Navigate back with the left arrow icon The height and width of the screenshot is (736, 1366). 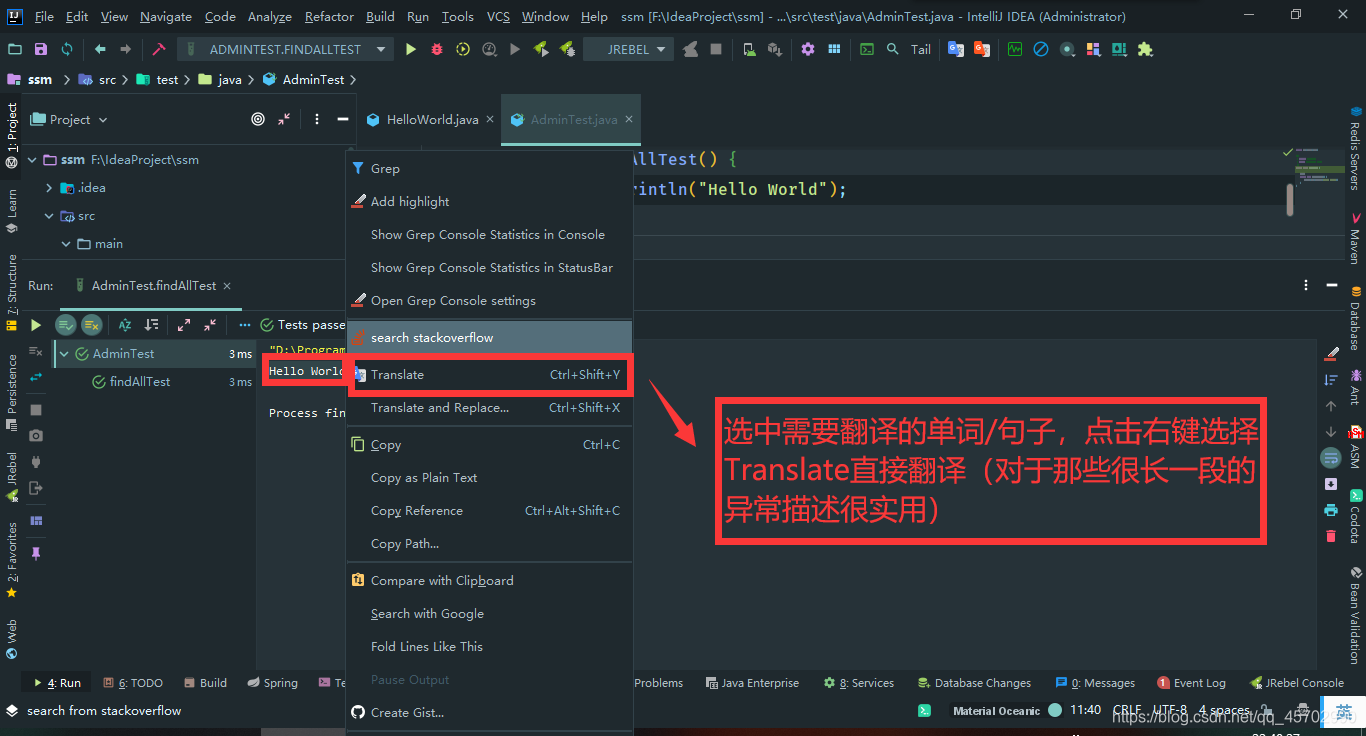point(100,49)
